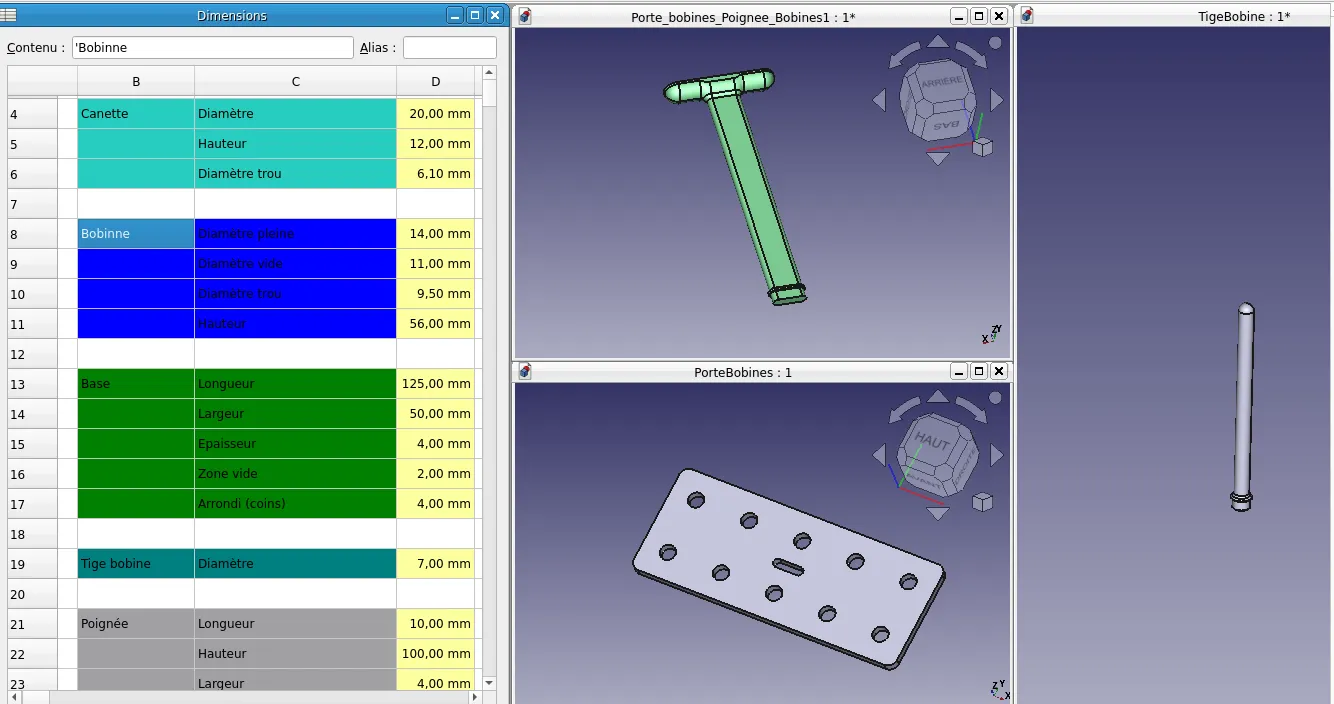
Task: Click the FreeCAD icon in the PorteBobines title bar
Action: pyautogui.click(x=525, y=372)
